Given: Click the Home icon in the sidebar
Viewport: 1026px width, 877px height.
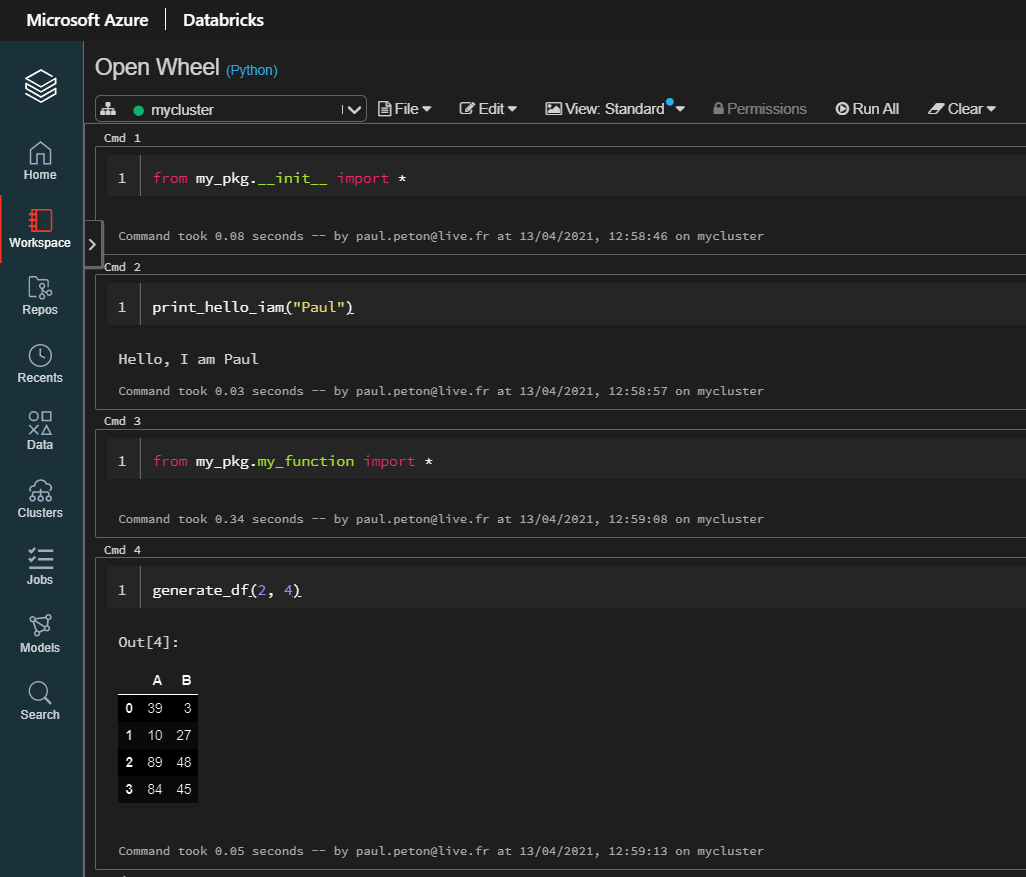Looking at the screenshot, I should coord(40,160).
